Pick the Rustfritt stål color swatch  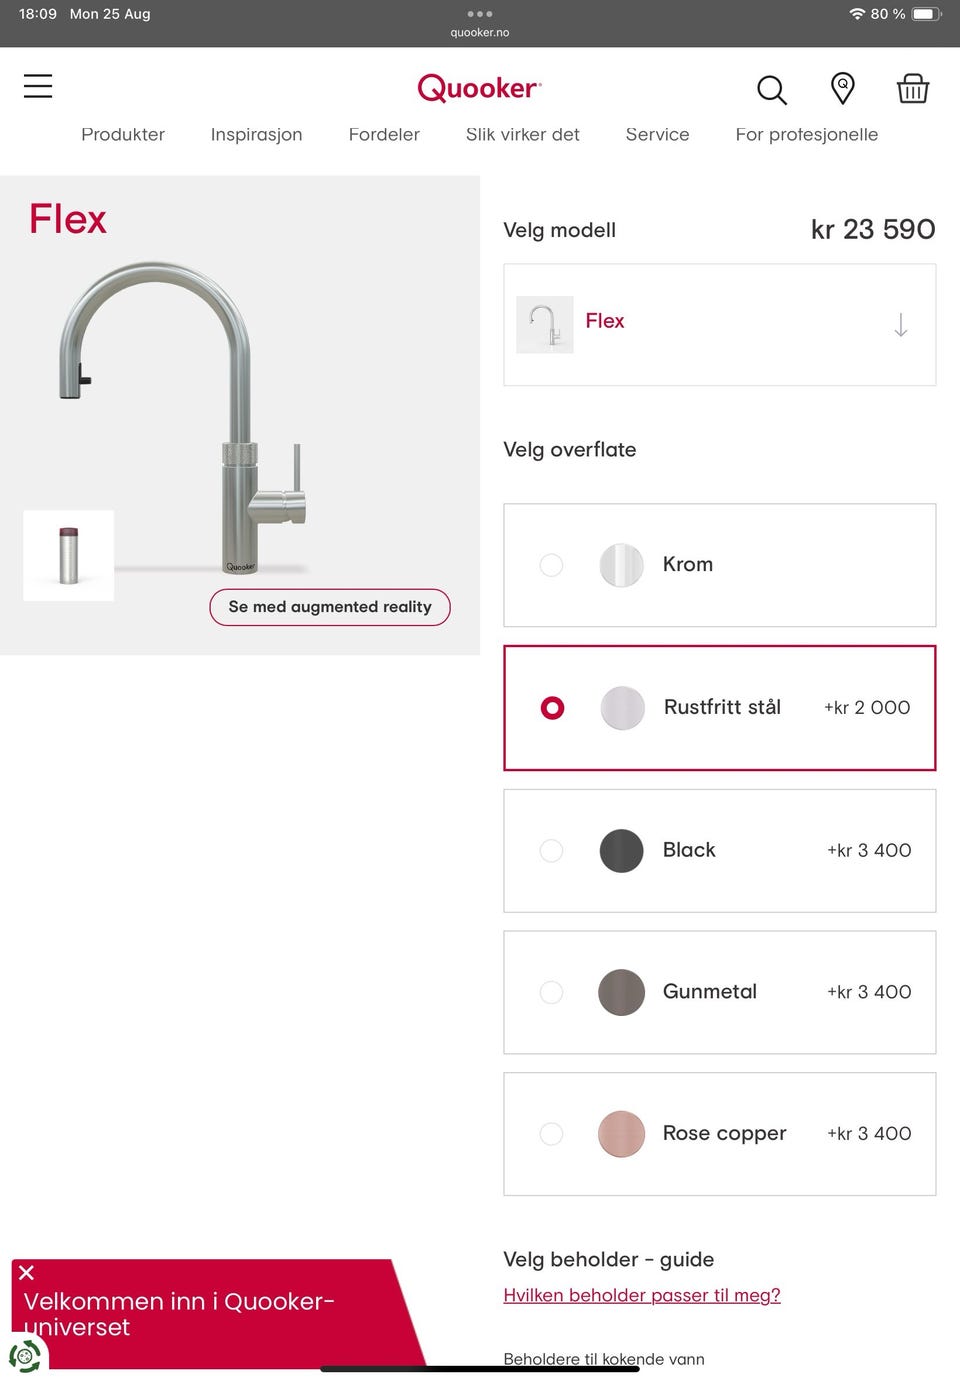pos(622,708)
